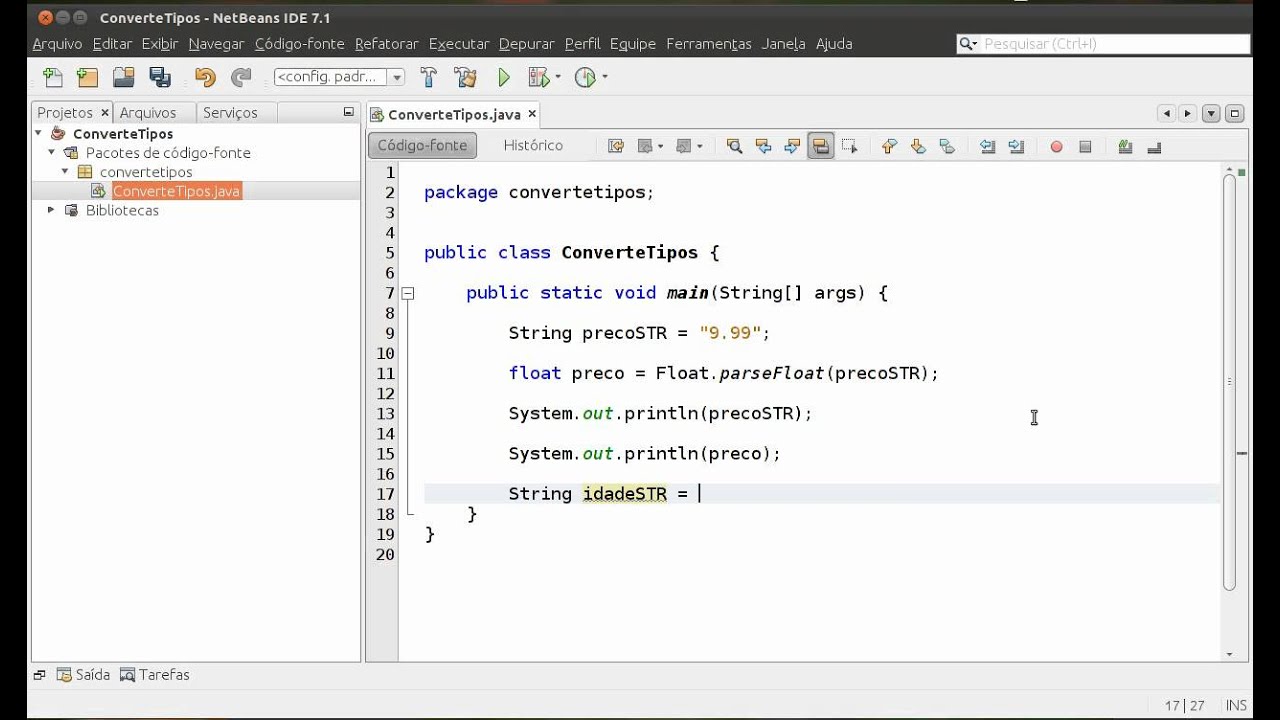Click the New File icon
This screenshot has width=1280, height=720.
coord(53,77)
